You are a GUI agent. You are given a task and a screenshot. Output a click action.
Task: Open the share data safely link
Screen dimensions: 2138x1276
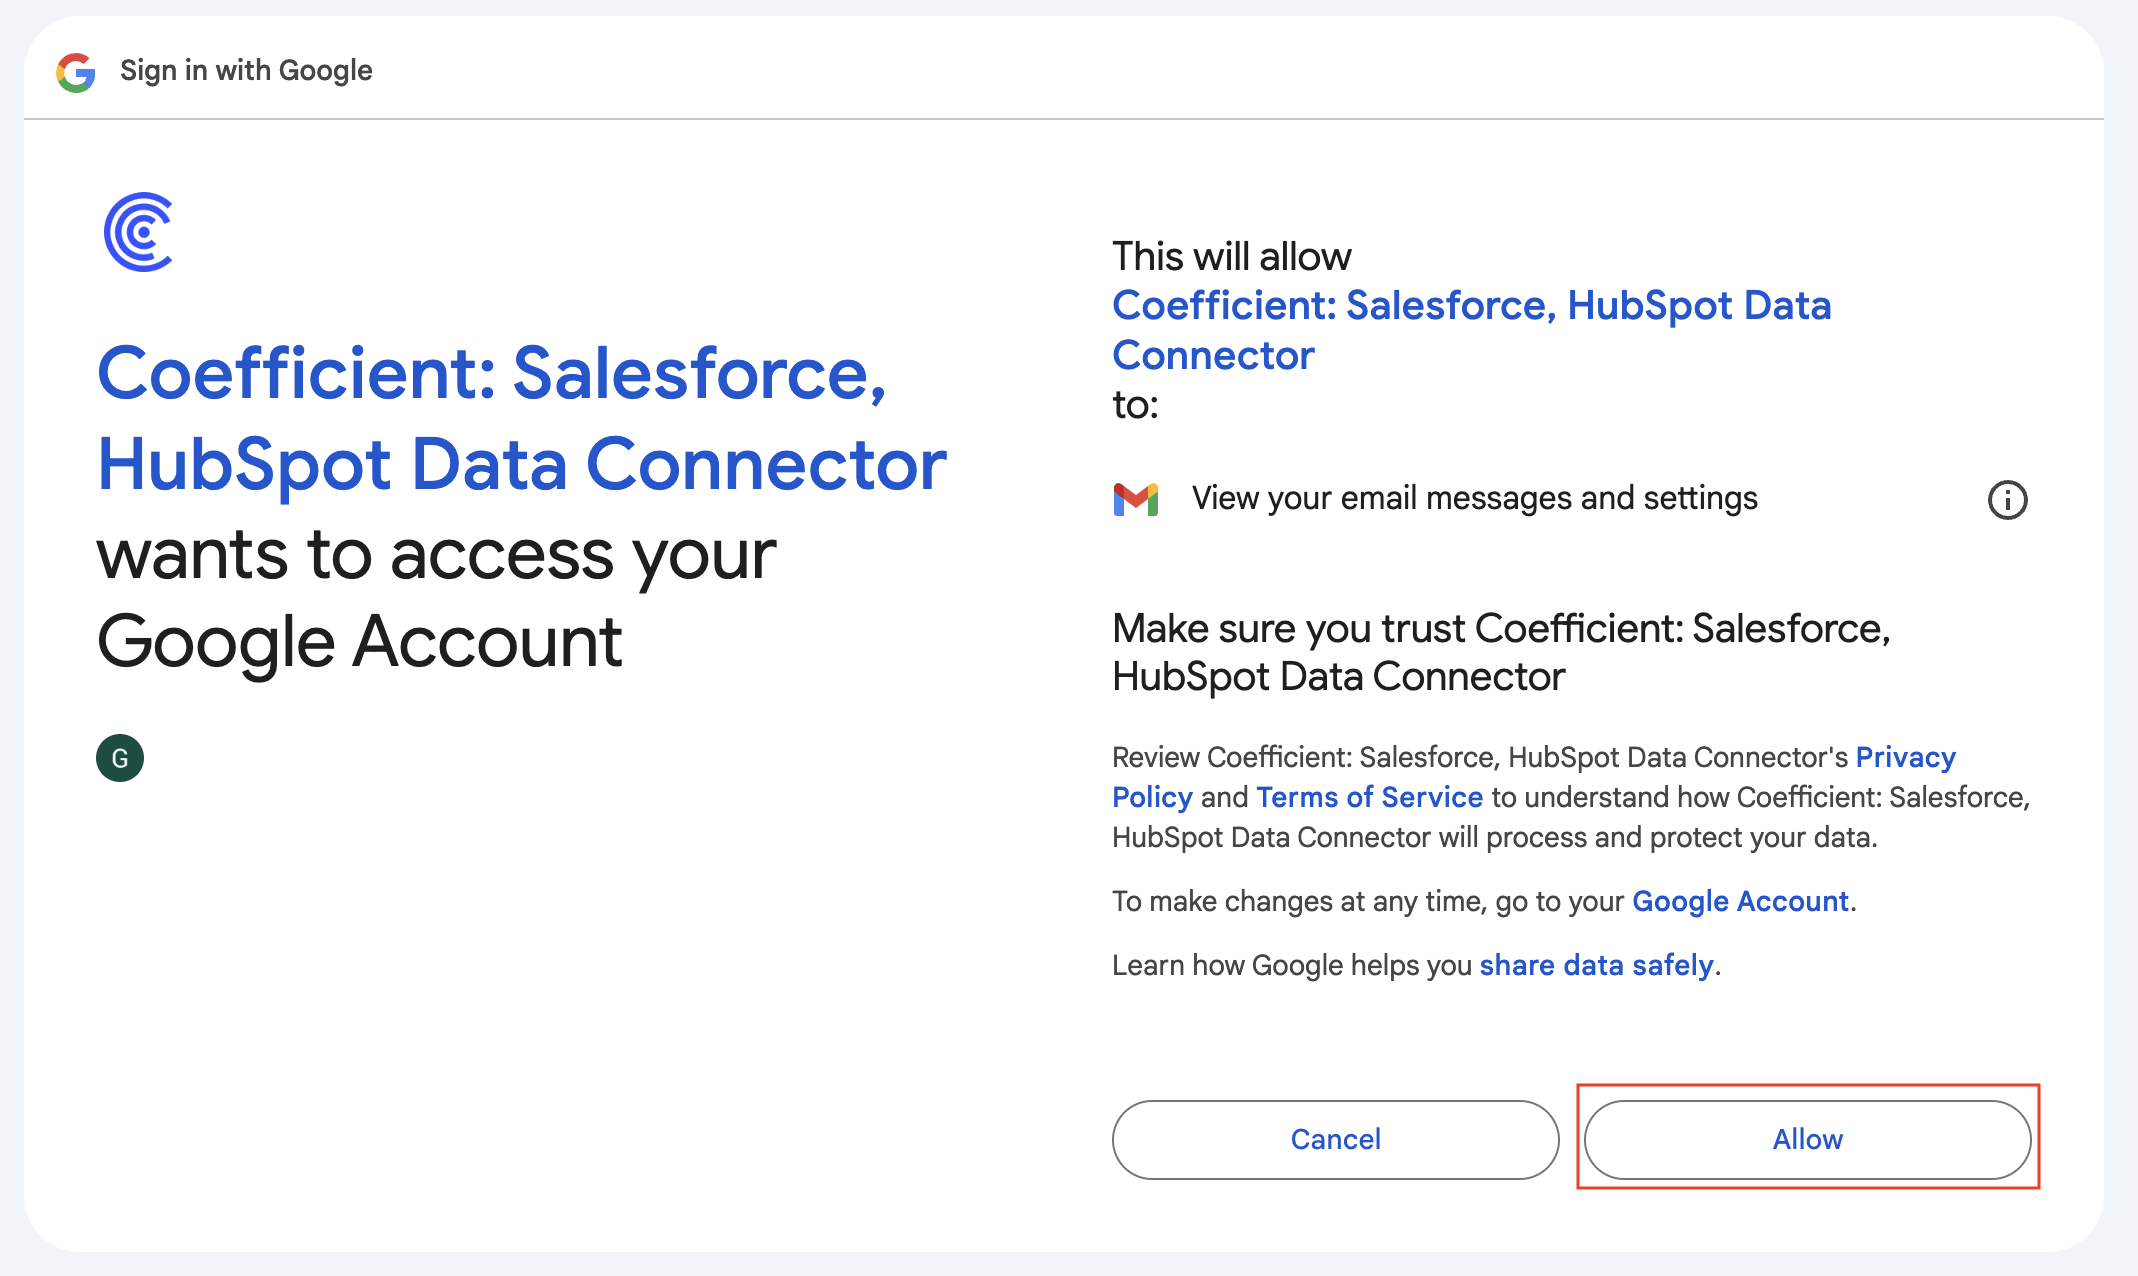point(1596,965)
